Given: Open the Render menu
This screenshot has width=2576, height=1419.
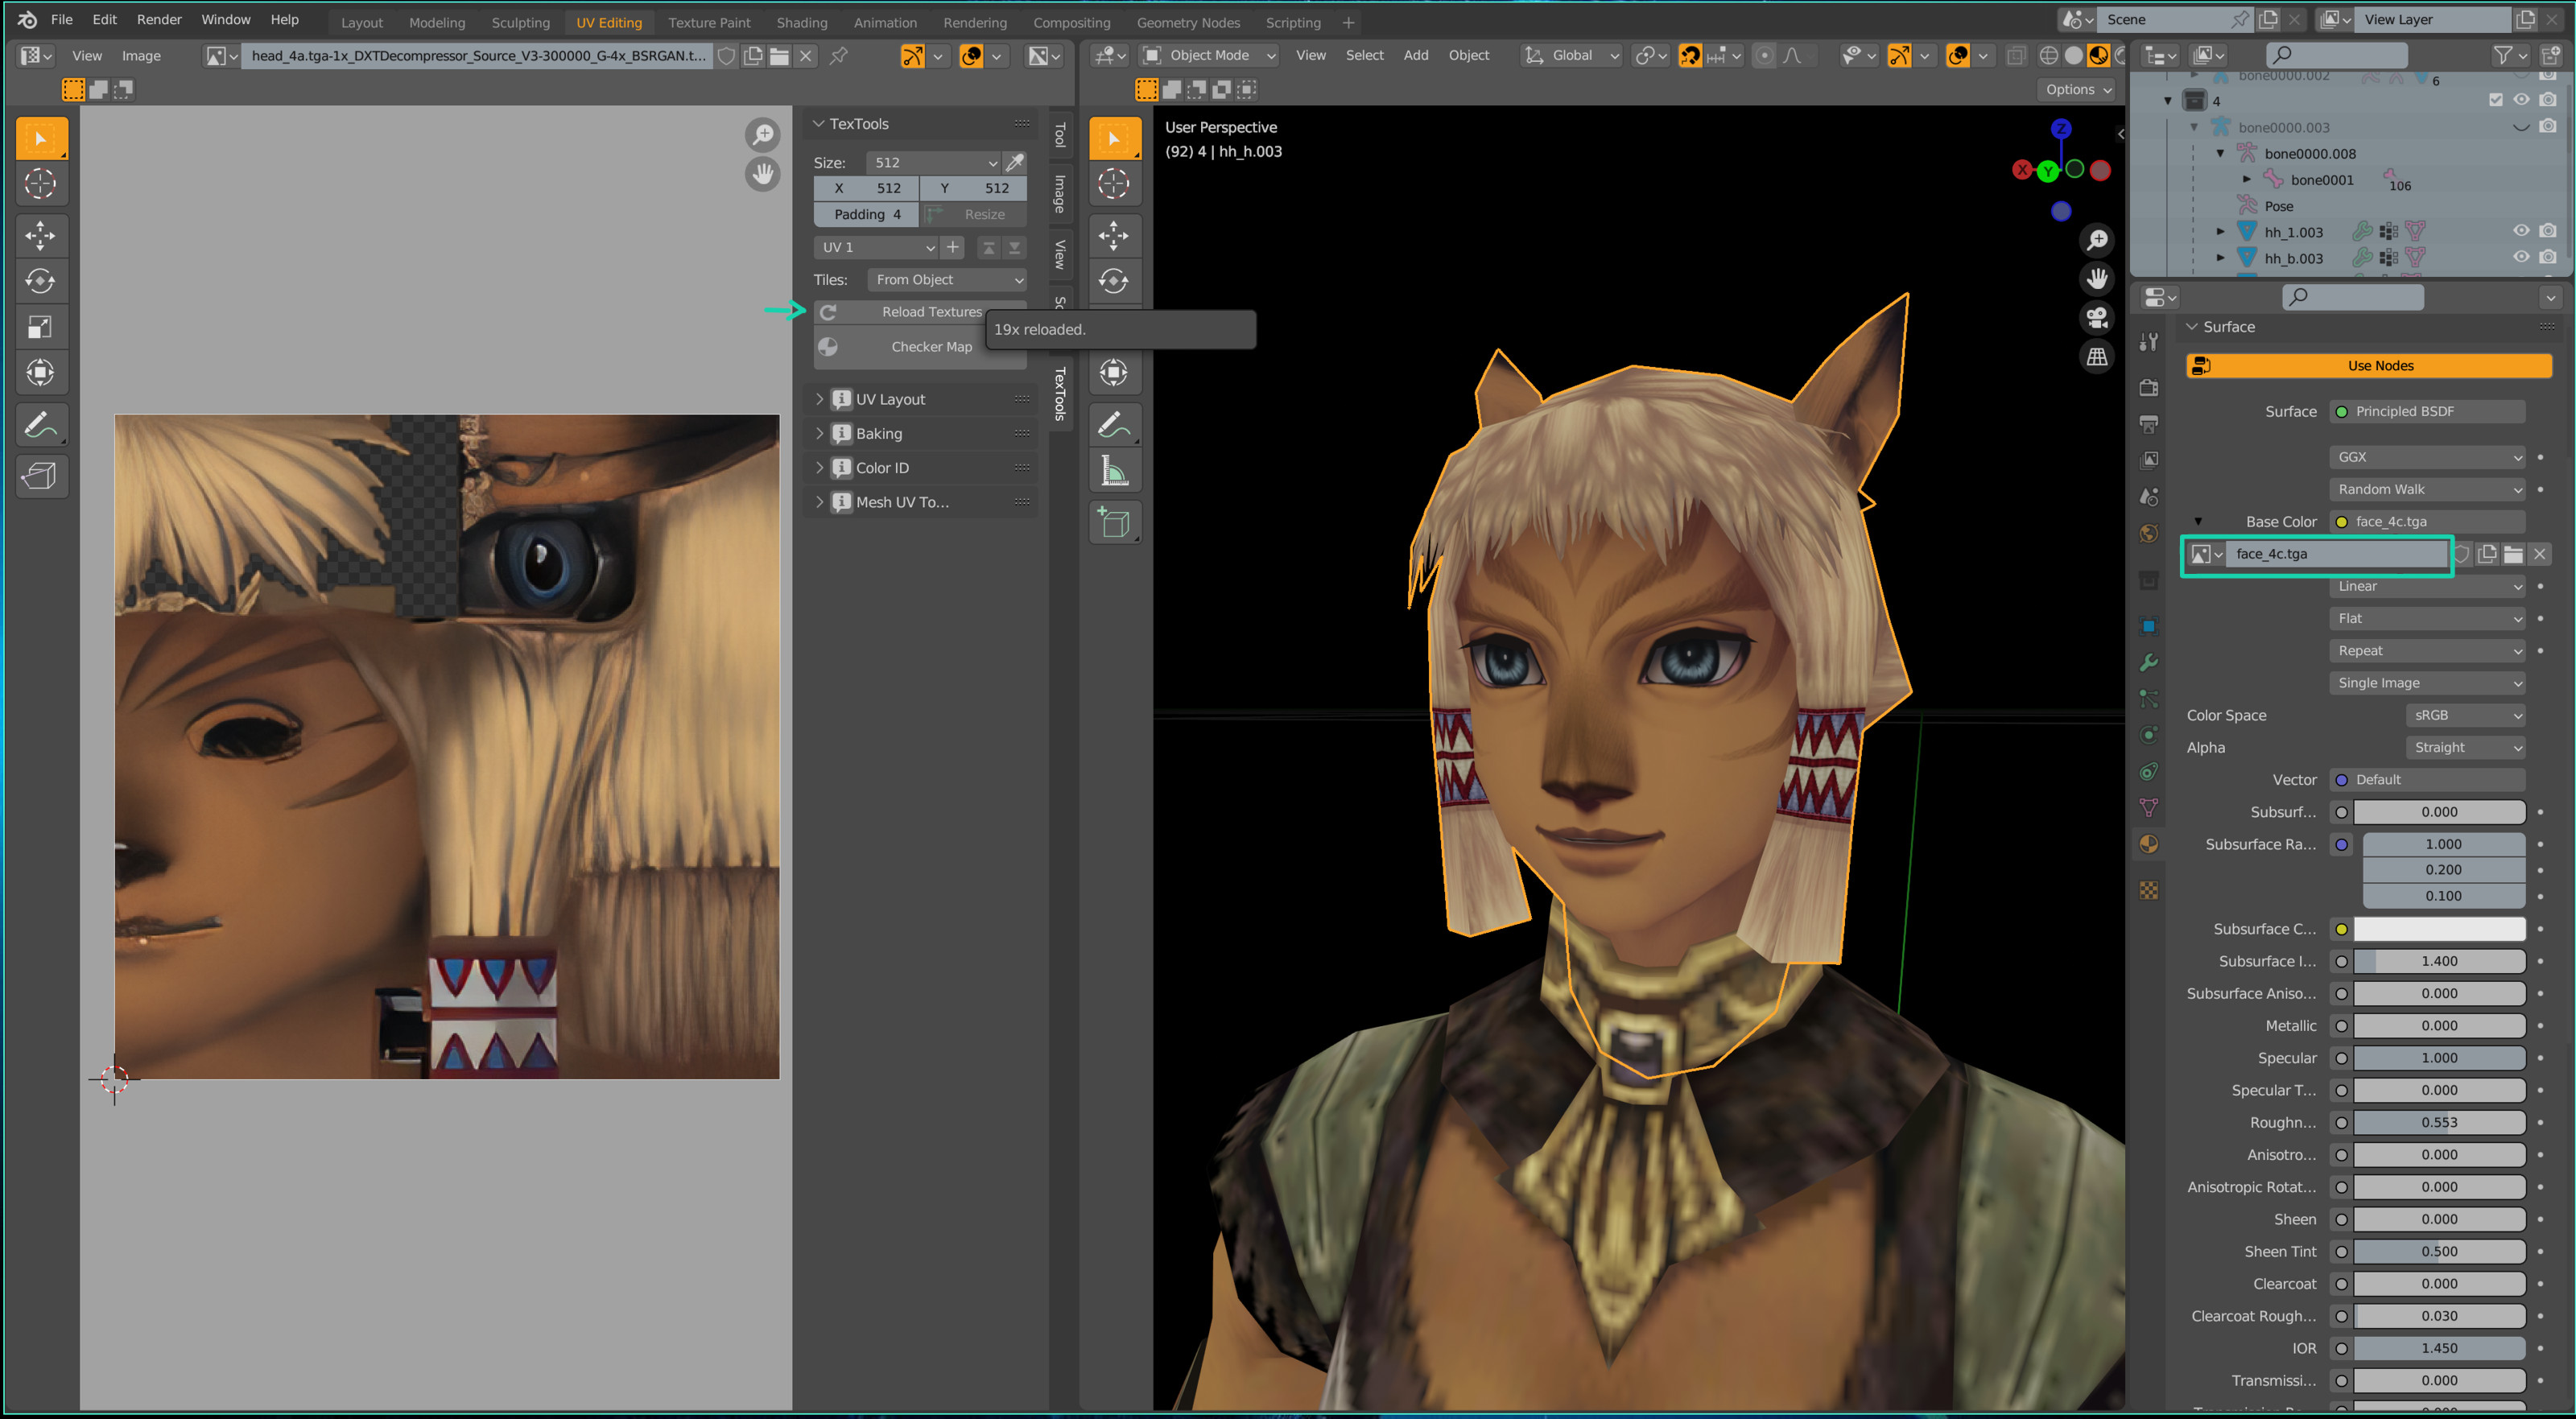Looking at the screenshot, I should pos(159,20).
